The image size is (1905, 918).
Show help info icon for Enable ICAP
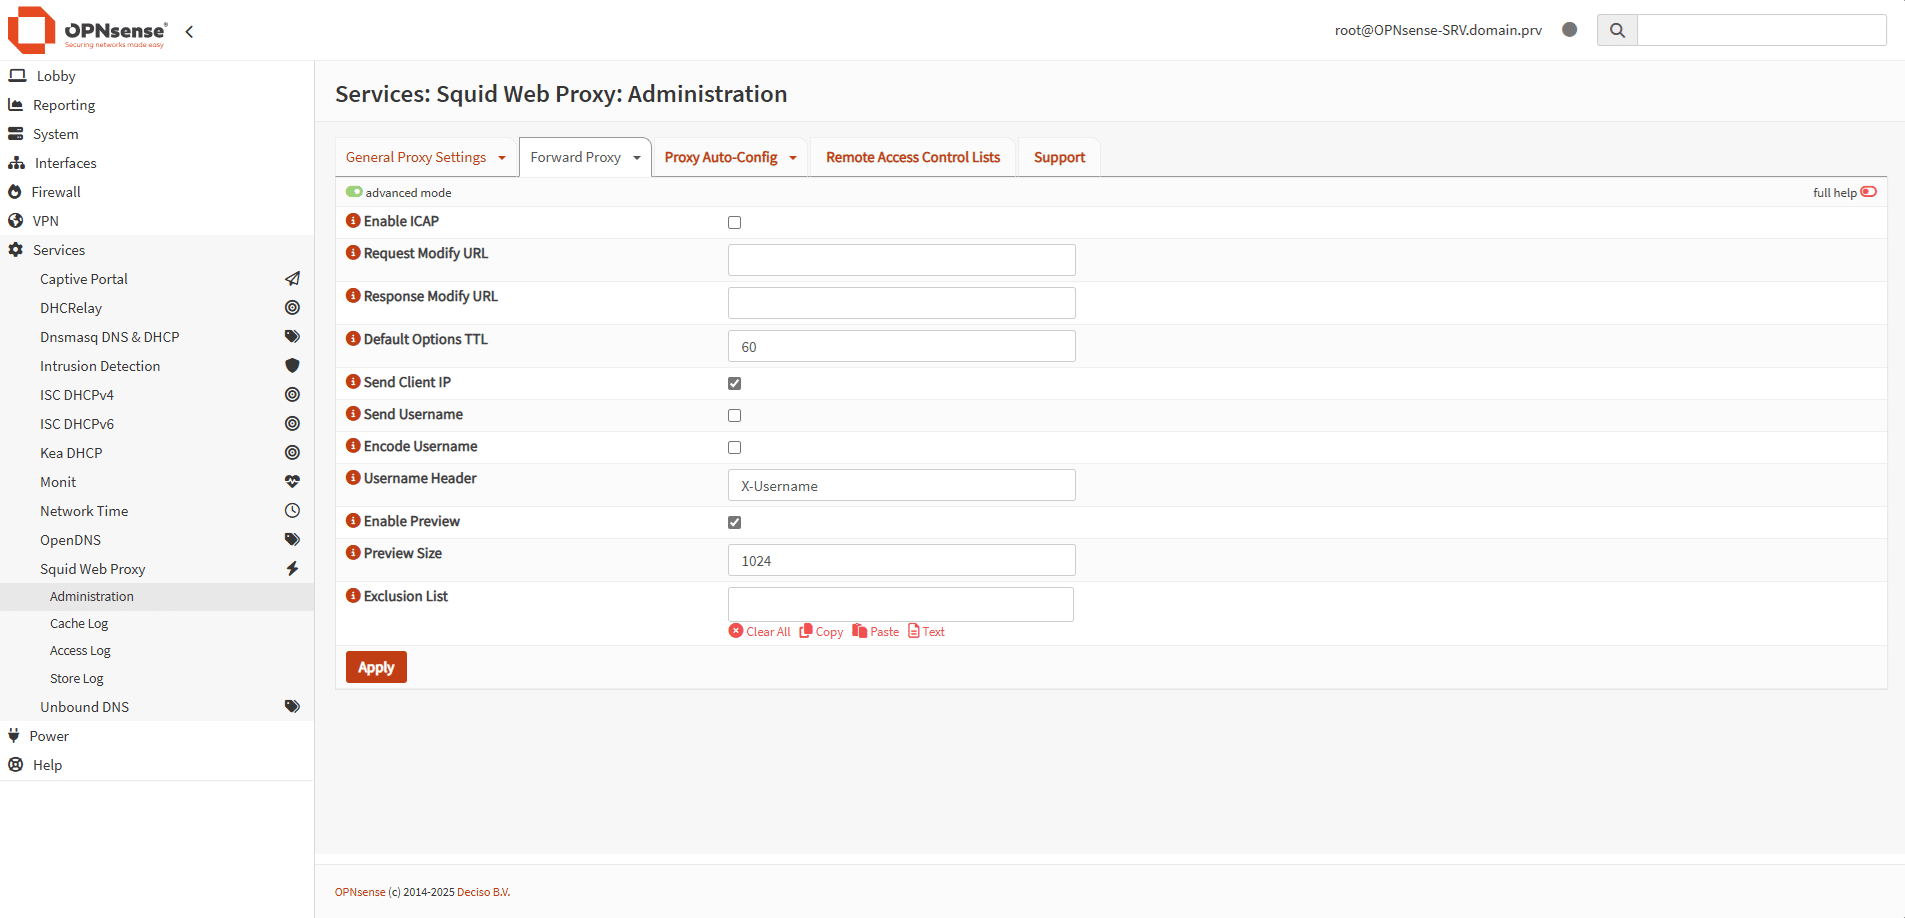353,221
